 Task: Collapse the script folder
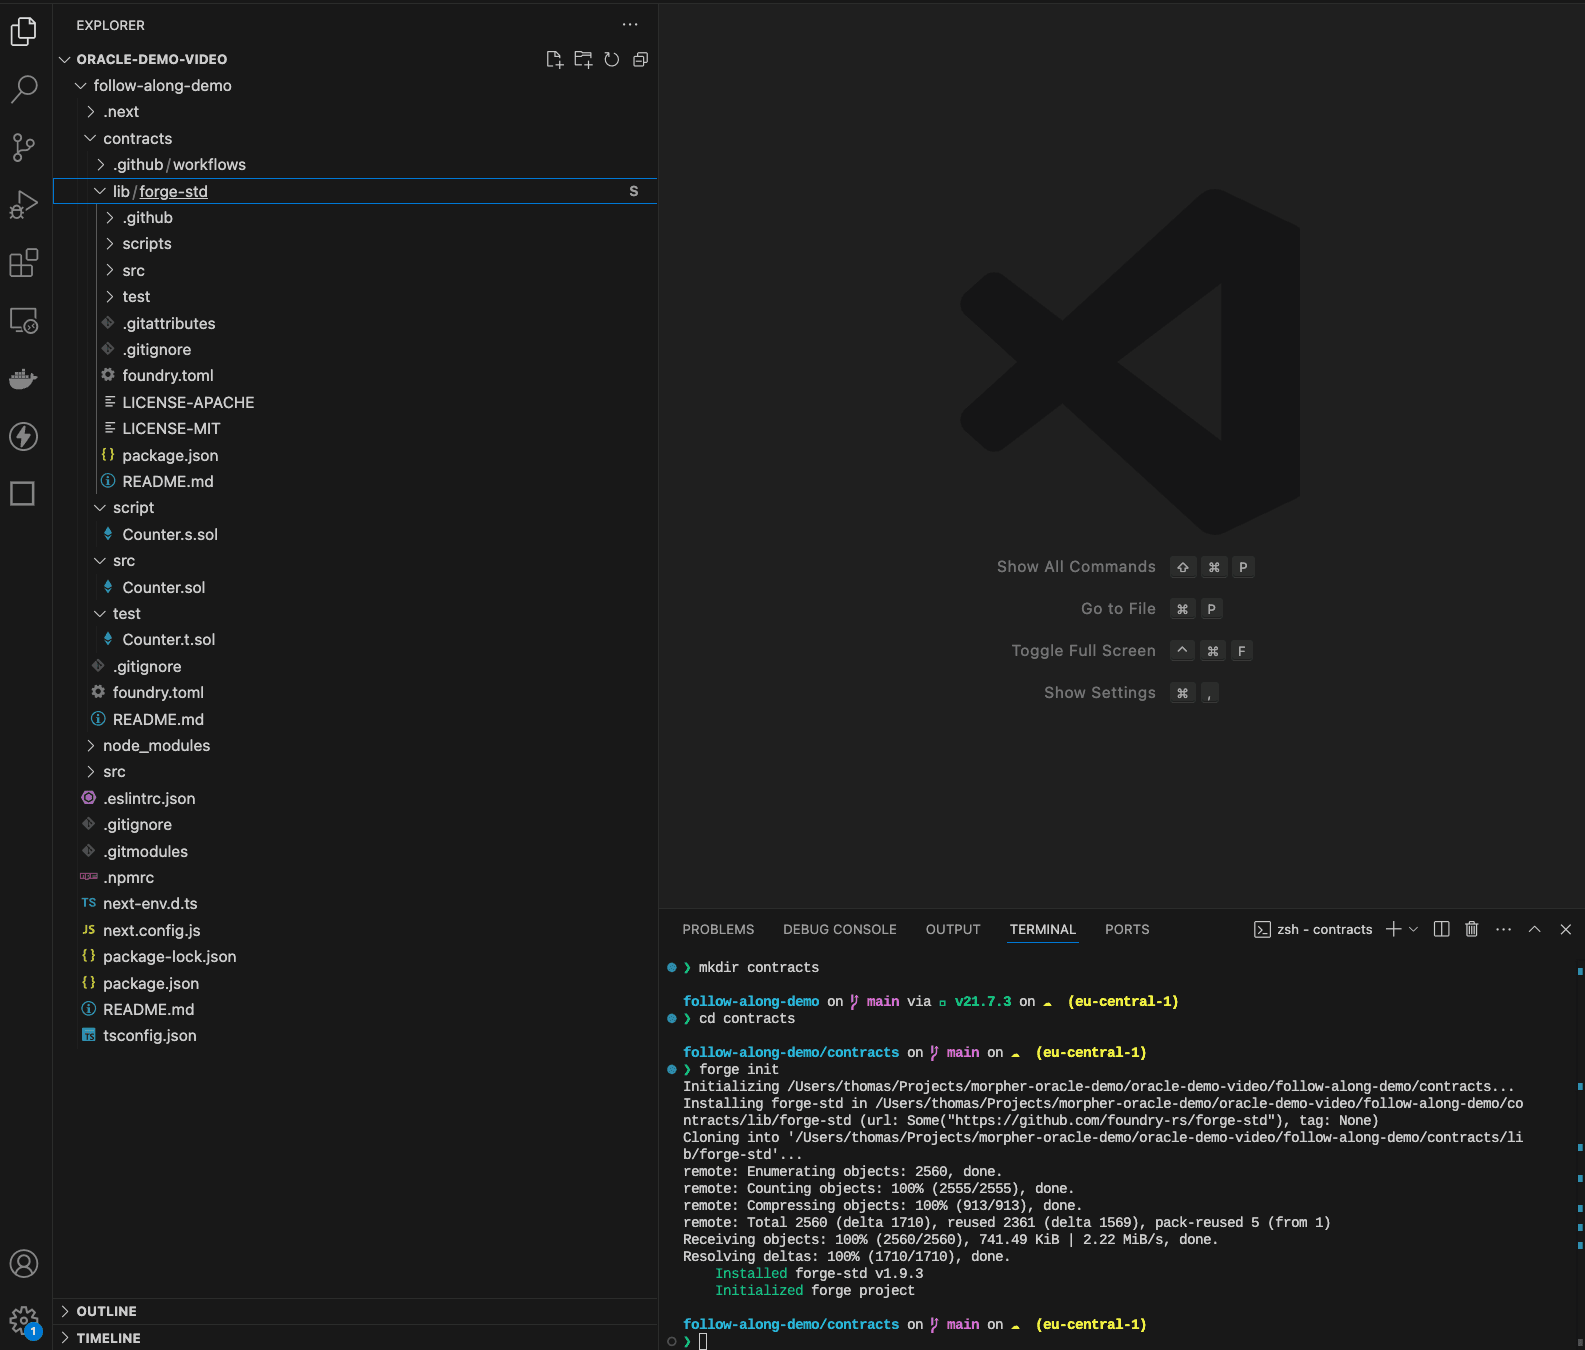(x=355, y=508)
